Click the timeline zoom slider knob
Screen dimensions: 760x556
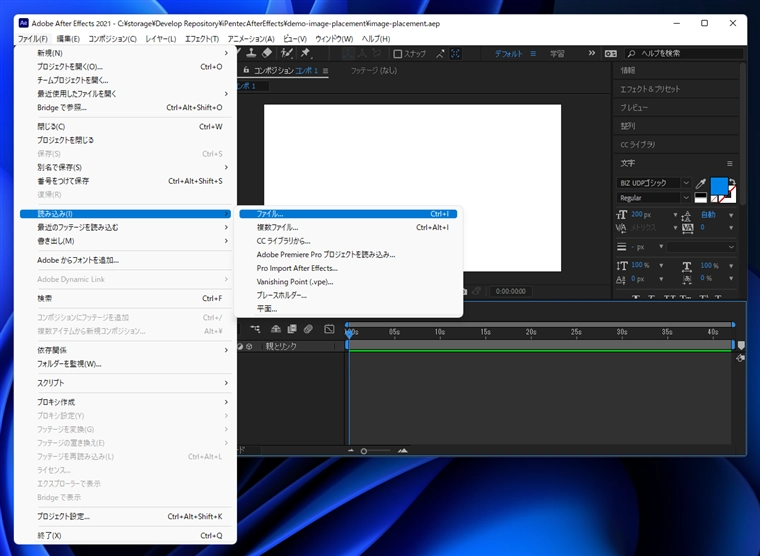pyautogui.click(x=364, y=451)
